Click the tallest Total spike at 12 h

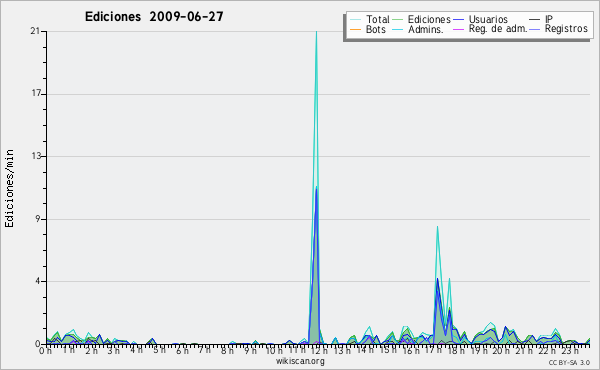tap(316, 33)
